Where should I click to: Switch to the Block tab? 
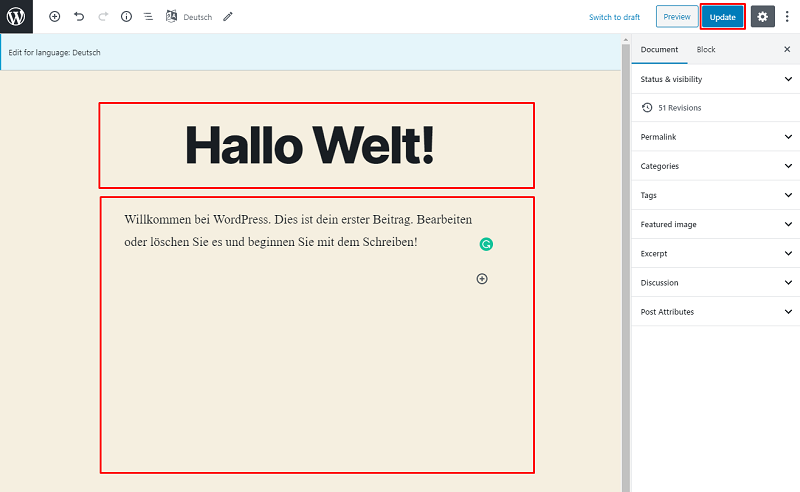[706, 50]
